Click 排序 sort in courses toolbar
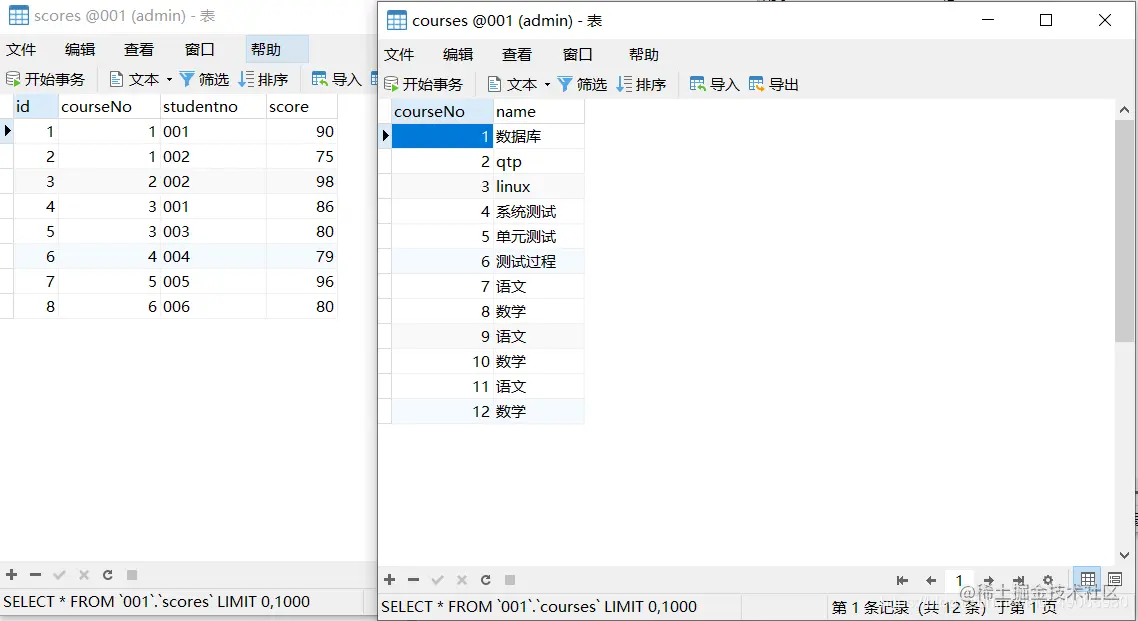Image resolution: width=1138 pixels, height=621 pixels. point(641,84)
